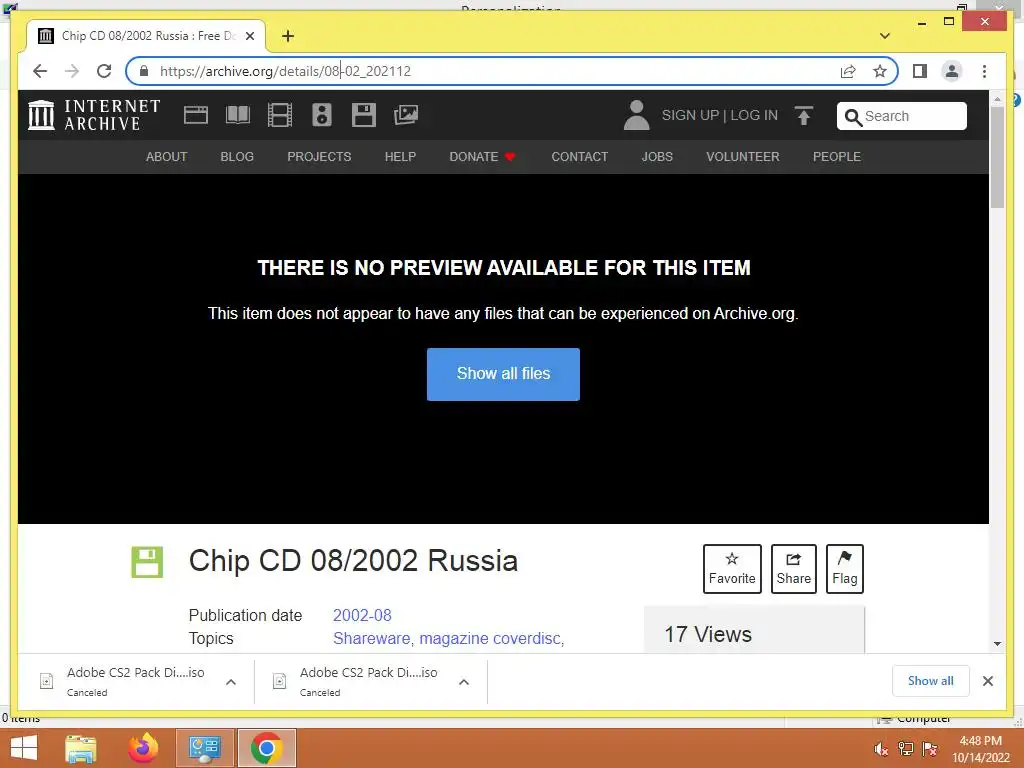Screen dimensions: 1024x768
Task: Flag this archive item
Action: coord(844,569)
